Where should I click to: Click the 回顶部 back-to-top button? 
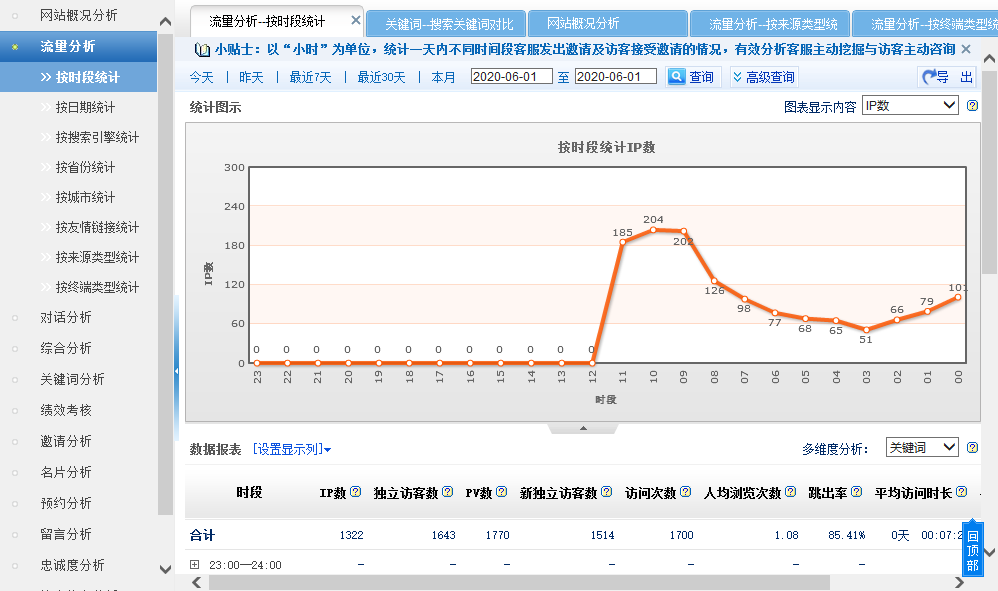coord(972,551)
